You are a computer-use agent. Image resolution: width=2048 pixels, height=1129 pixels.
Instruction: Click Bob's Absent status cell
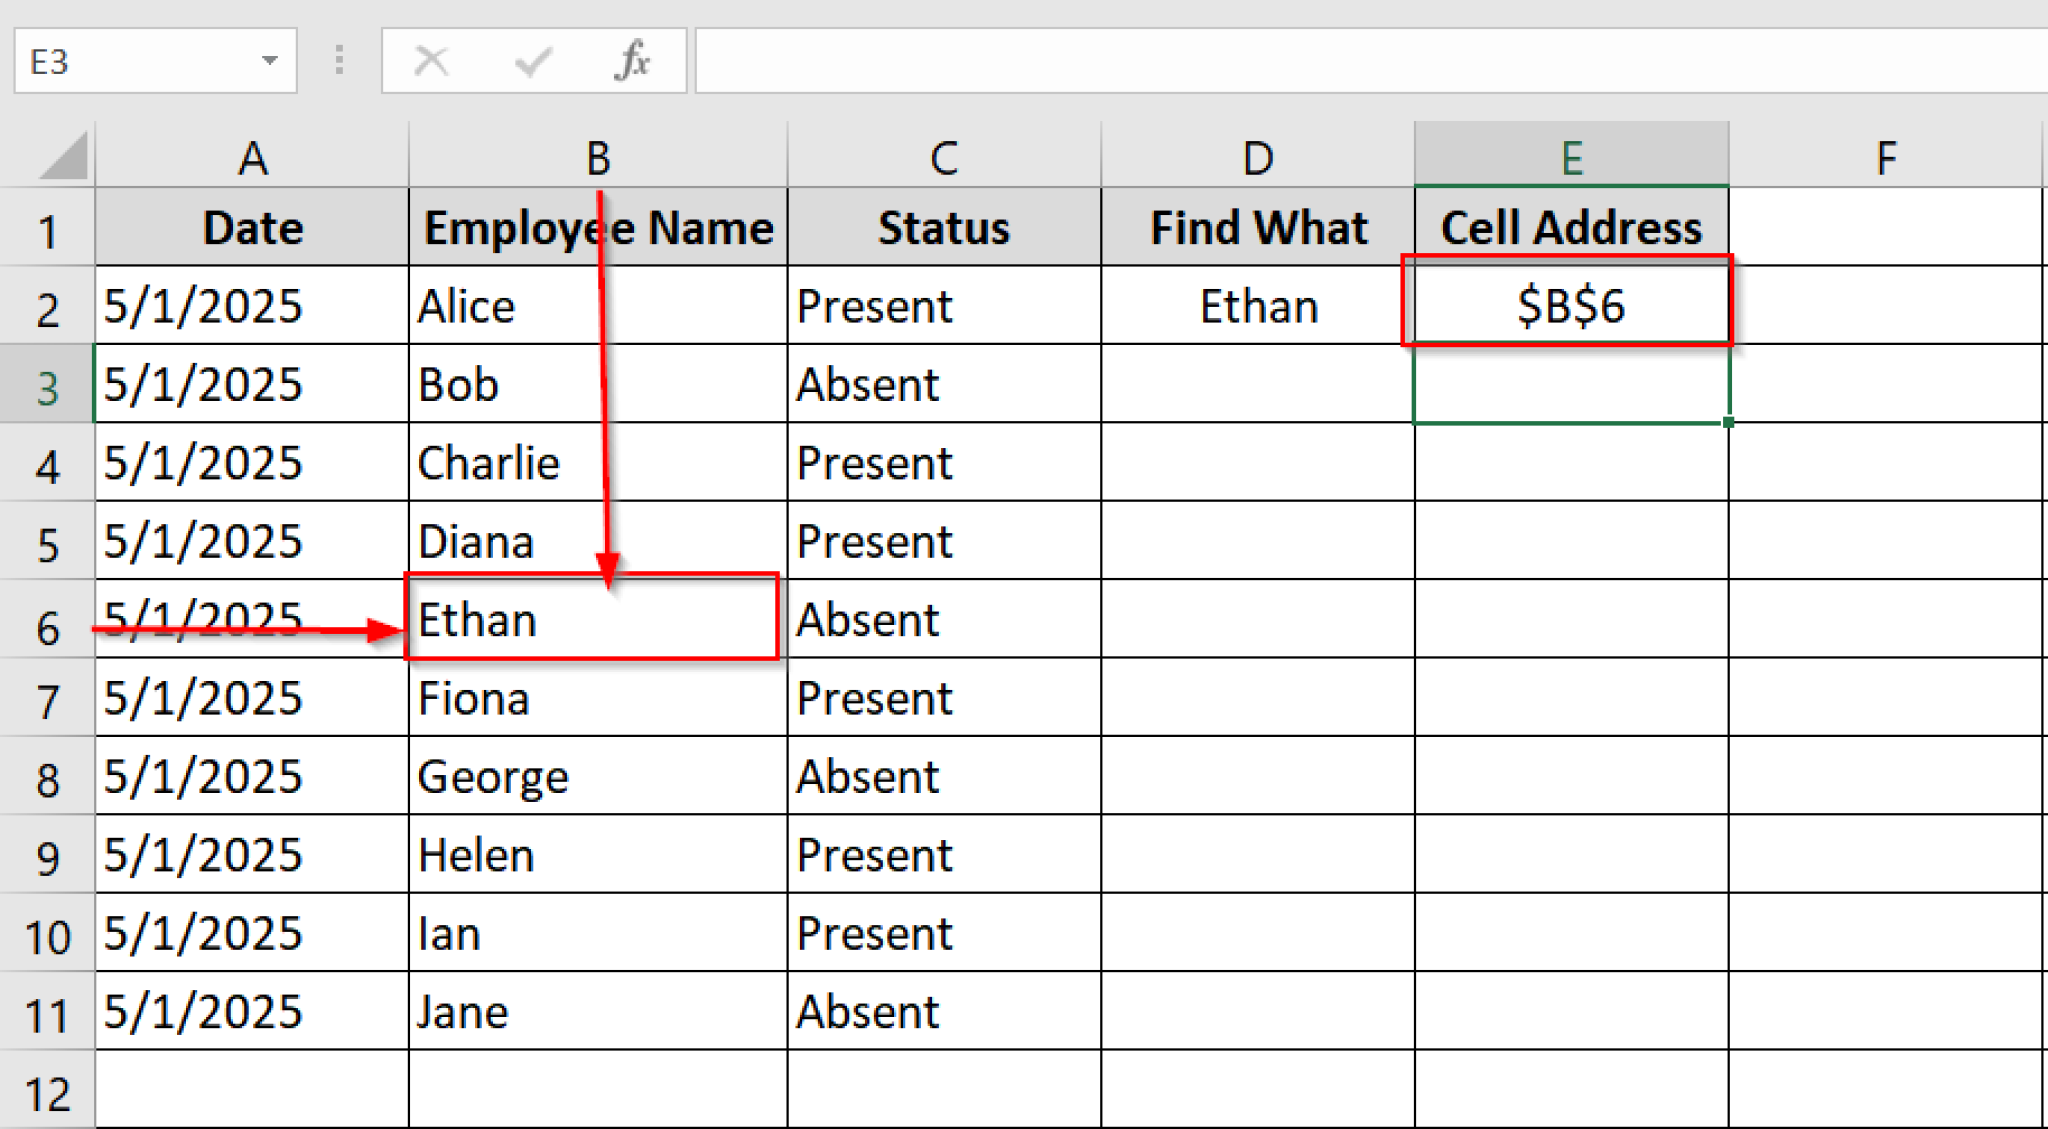[944, 384]
